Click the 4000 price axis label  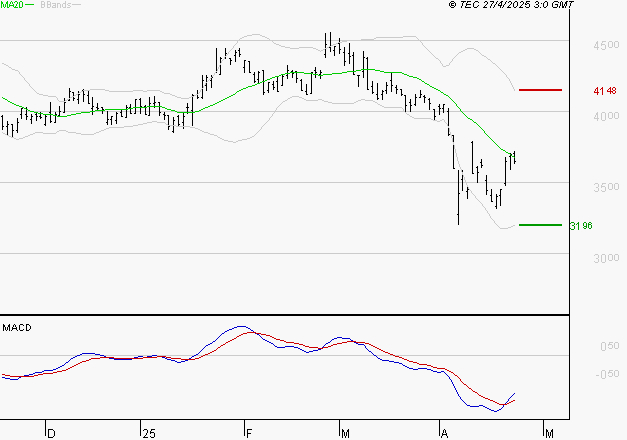point(606,116)
